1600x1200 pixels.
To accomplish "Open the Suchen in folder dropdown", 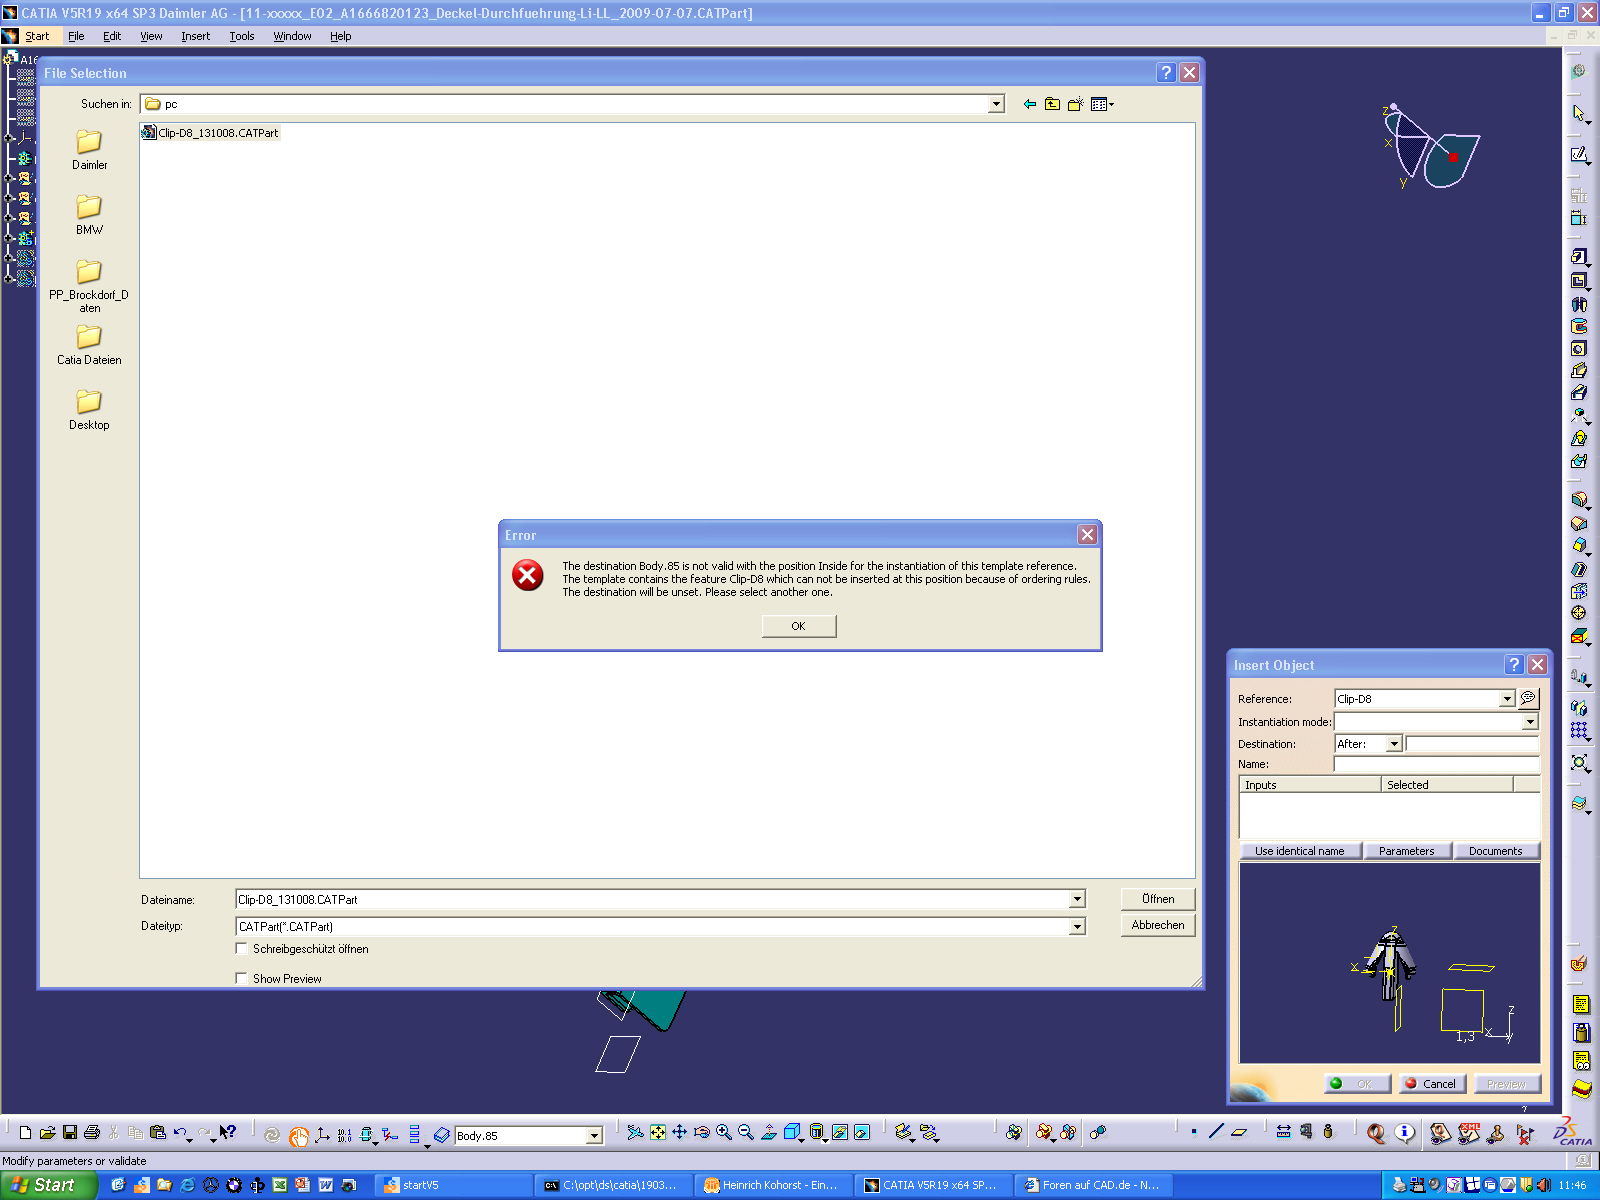I will pos(996,104).
